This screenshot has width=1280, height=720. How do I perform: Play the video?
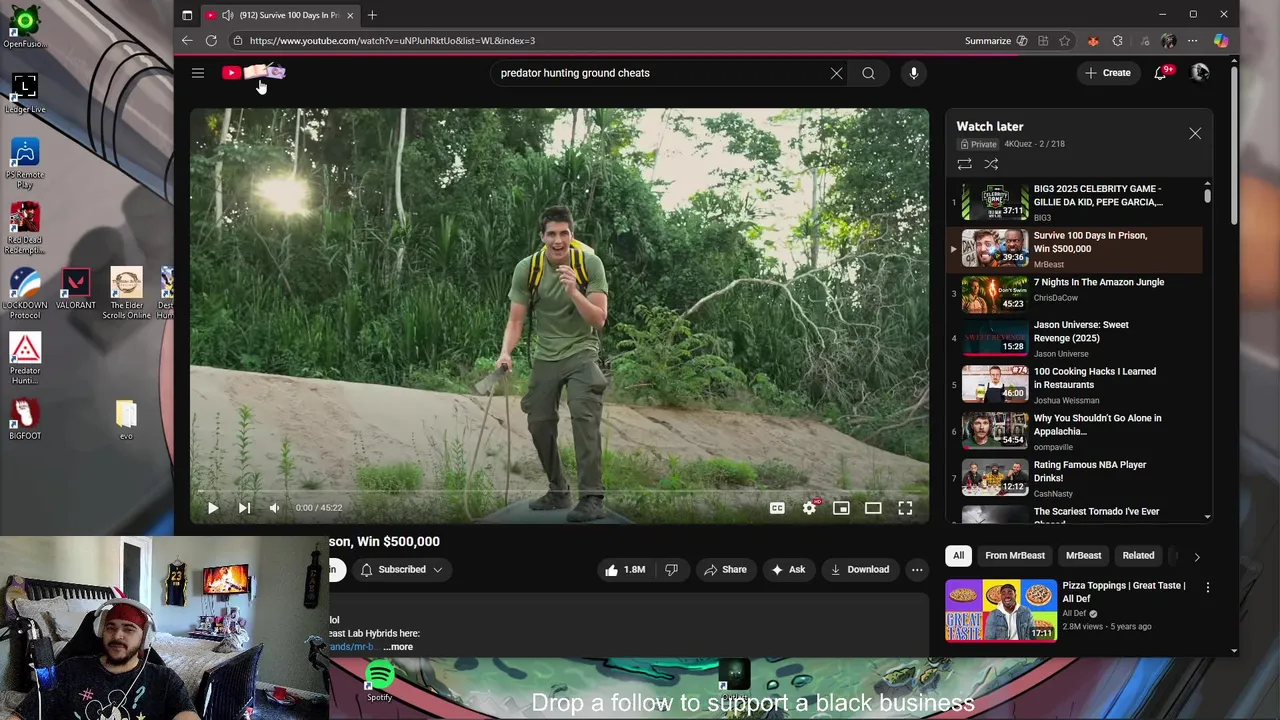213,508
